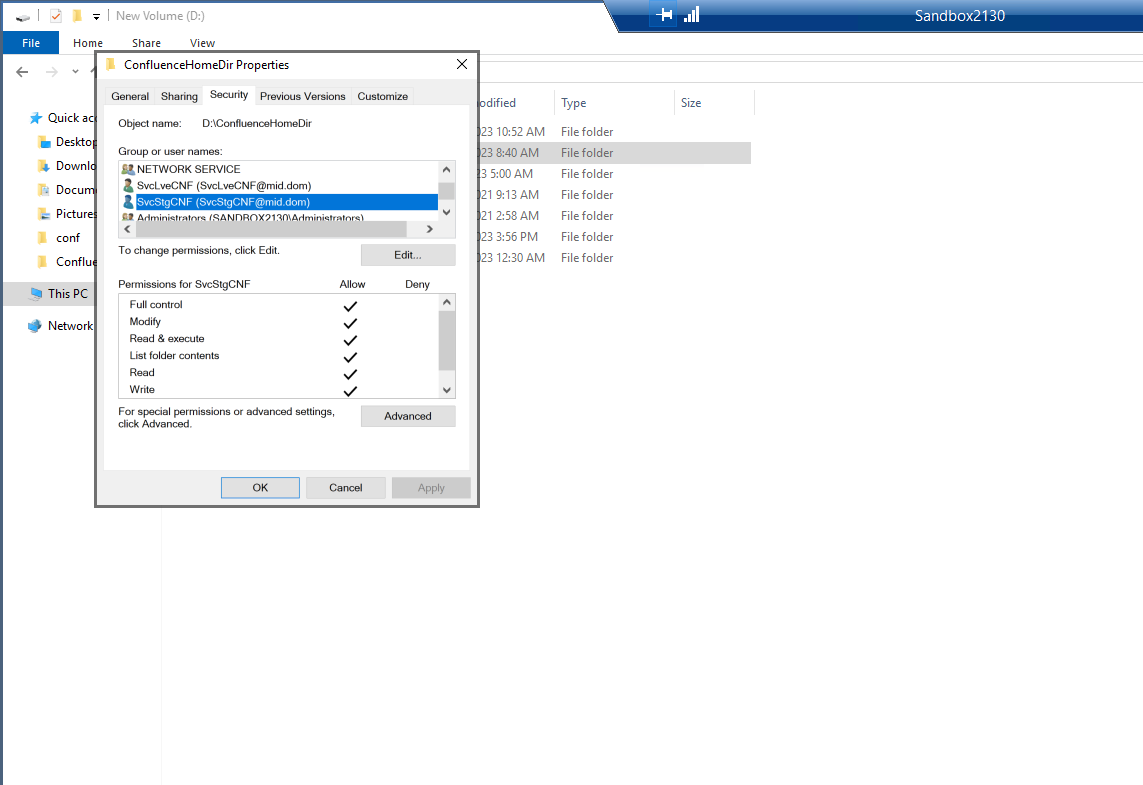Click the List folder contents permission row
The width and height of the screenshot is (1143, 785).
pyautogui.click(x=279, y=356)
